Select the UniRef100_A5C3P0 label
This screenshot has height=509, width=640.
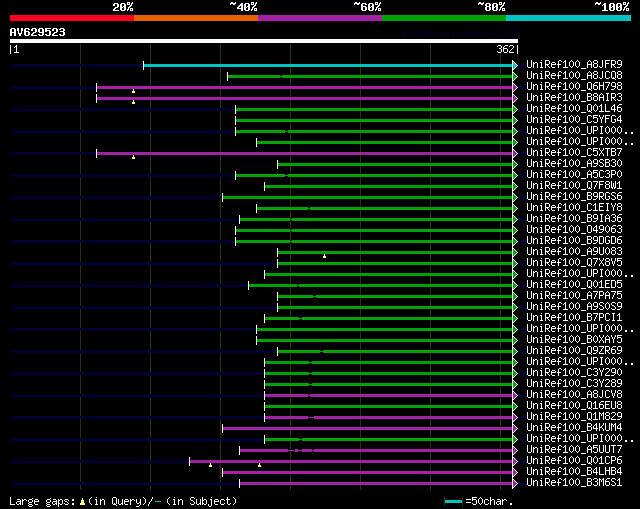coord(574,175)
